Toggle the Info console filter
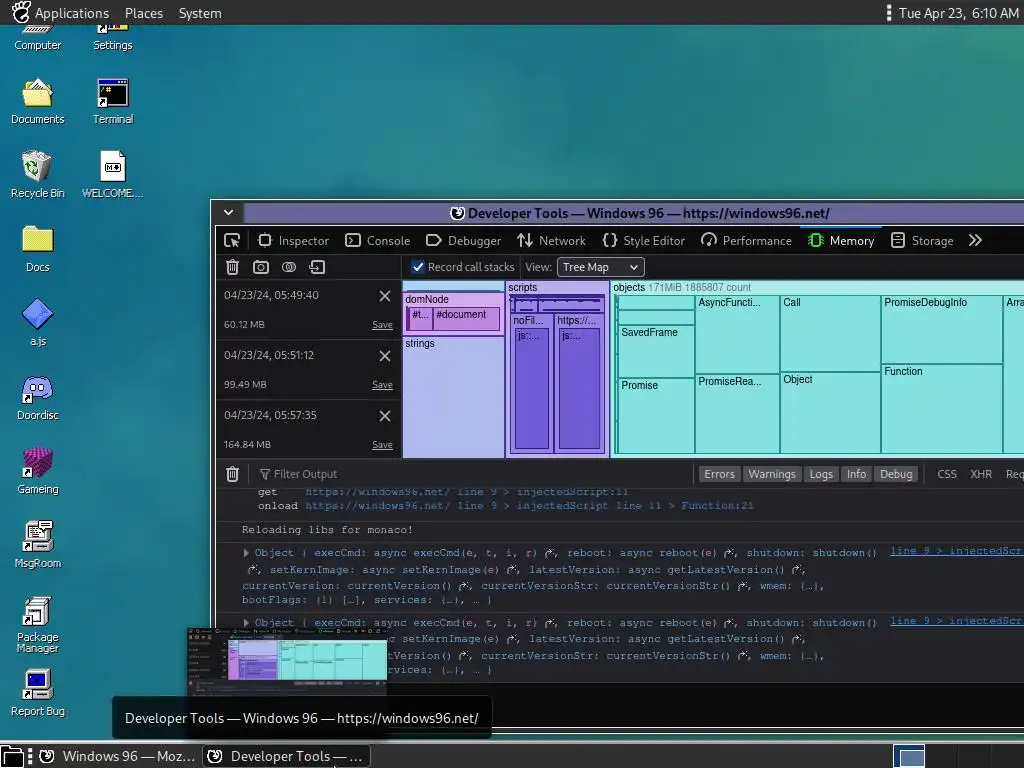The image size is (1024, 768). click(x=856, y=474)
